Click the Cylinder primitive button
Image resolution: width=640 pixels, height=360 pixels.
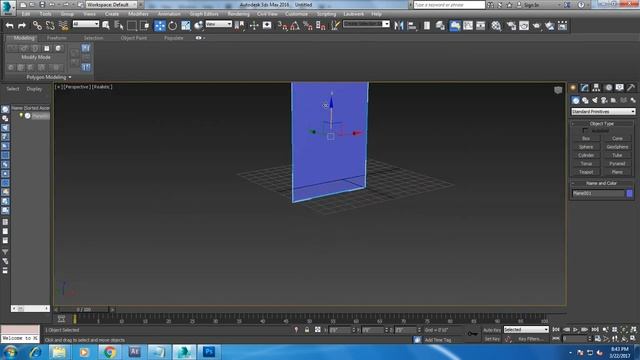(x=586, y=155)
